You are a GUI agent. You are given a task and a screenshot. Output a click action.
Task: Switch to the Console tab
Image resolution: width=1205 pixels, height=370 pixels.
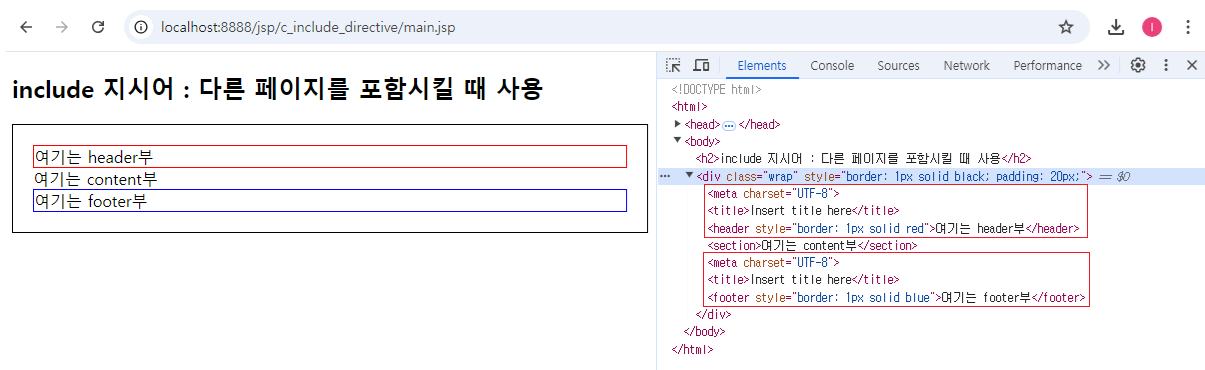click(x=832, y=65)
